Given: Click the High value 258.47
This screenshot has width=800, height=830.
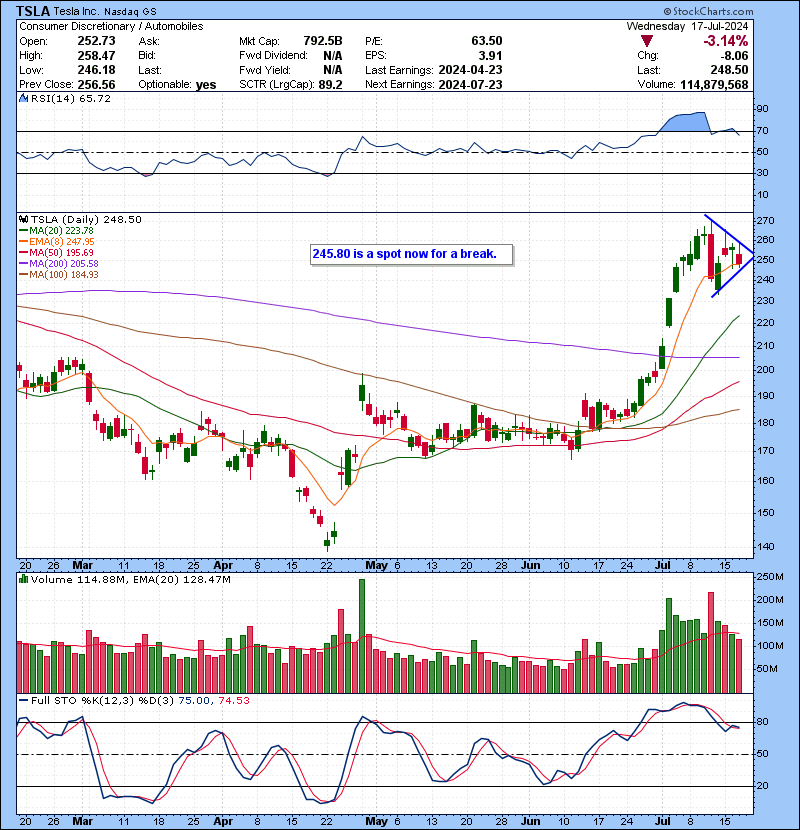Looking at the screenshot, I should [x=96, y=55].
